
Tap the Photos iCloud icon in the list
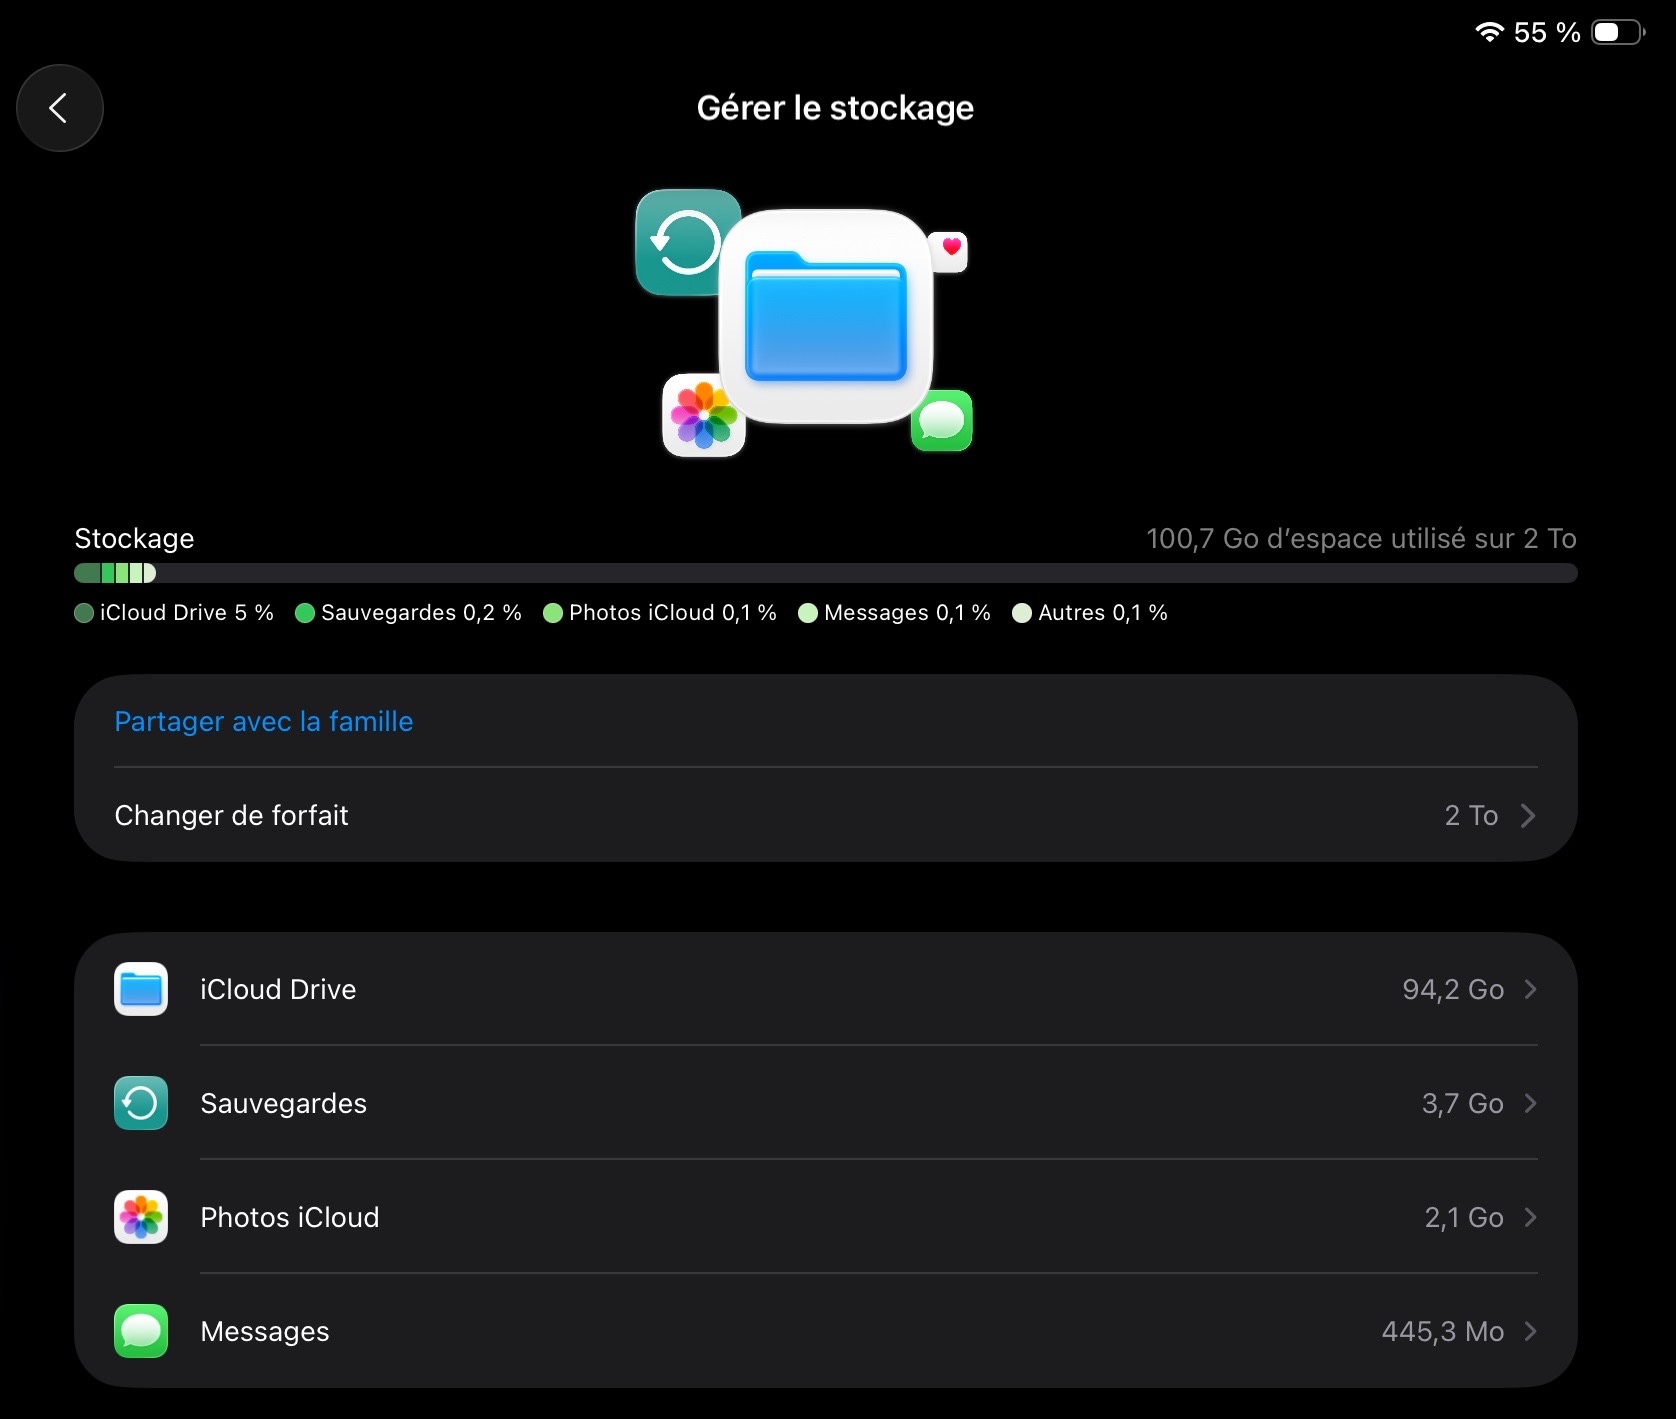[141, 1217]
